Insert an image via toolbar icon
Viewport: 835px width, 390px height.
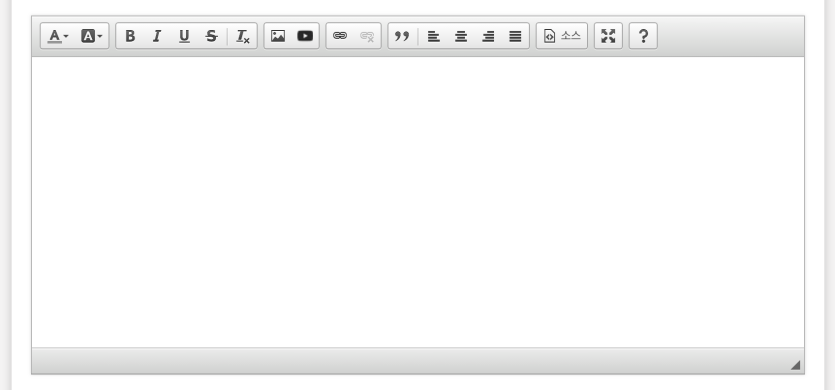tap(278, 36)
